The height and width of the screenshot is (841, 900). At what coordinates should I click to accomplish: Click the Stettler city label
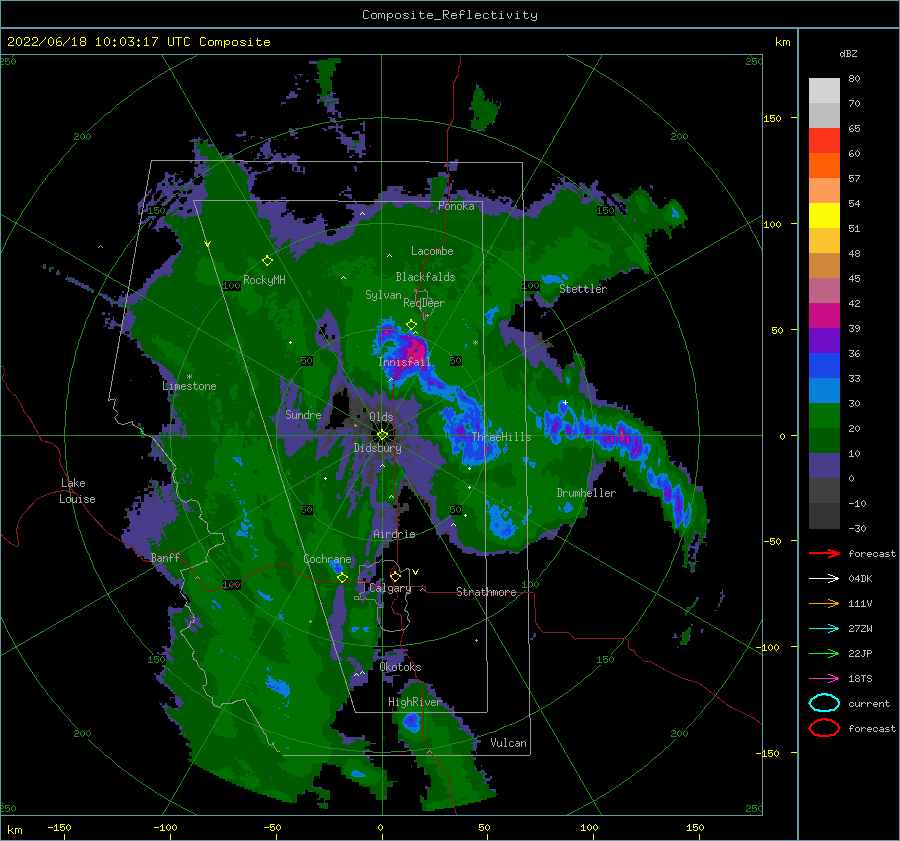pos(583,289)
